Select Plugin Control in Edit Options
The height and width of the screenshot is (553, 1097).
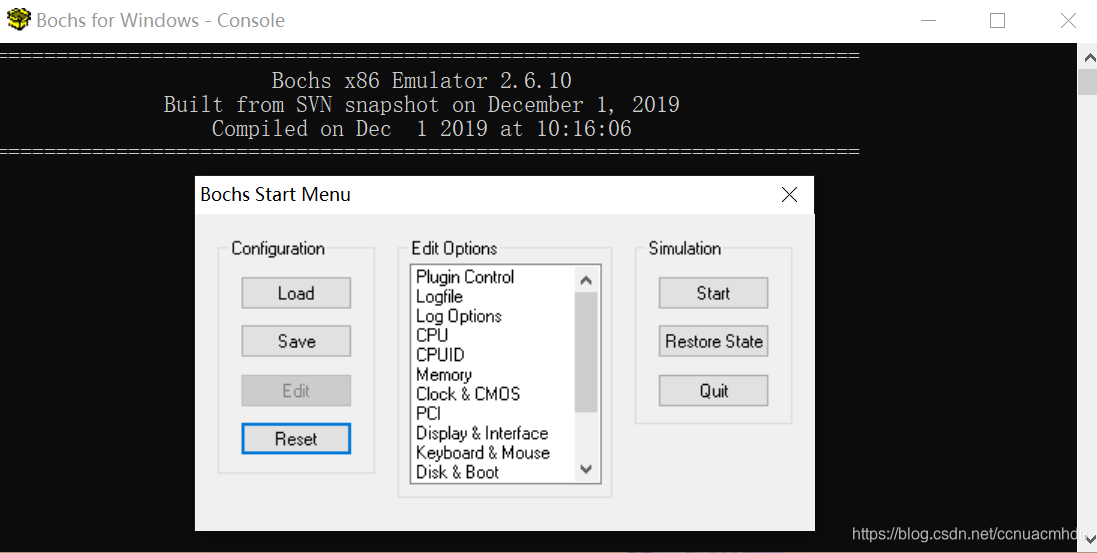coord(465,277)
